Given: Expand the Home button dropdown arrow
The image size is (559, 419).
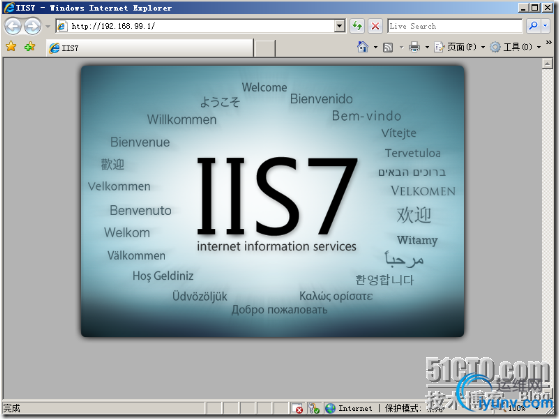Looking at the screenshot, I should 375,47.
